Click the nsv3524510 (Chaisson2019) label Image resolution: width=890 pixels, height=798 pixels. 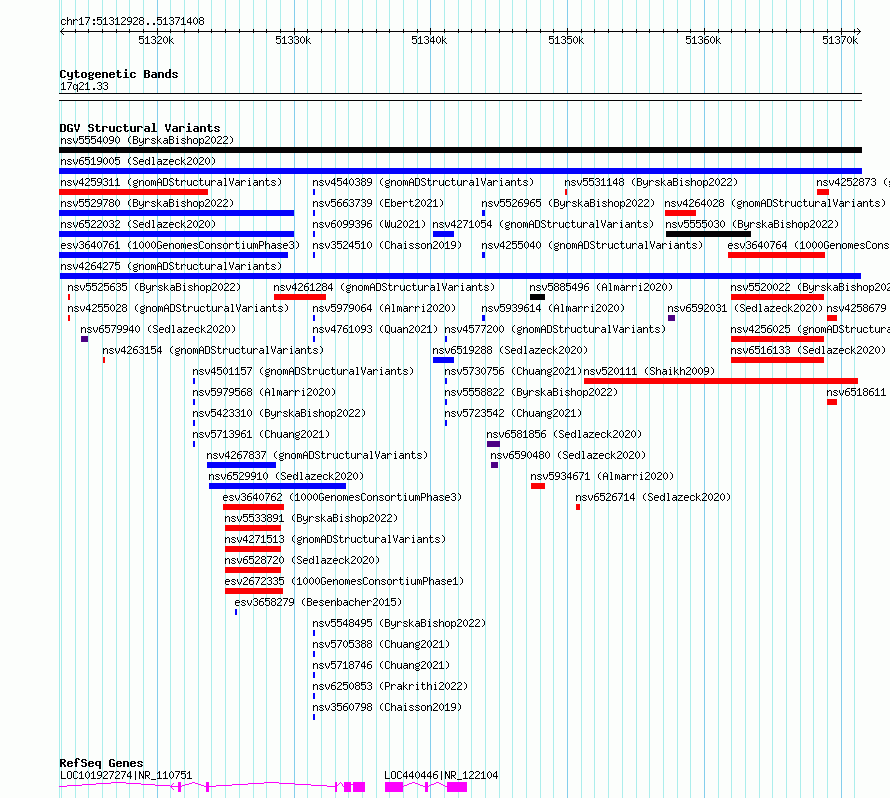pyautogui.click(x=387, y=245)
